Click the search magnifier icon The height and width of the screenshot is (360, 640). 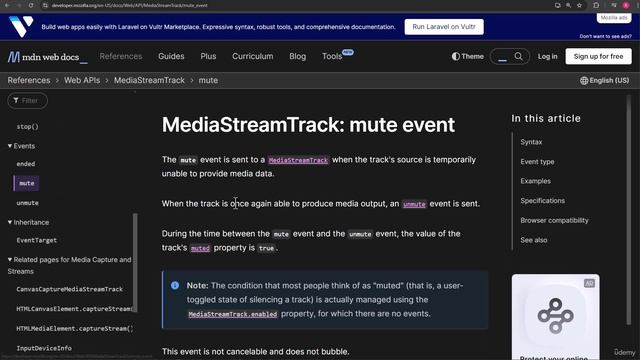click(x=518, y=56)
